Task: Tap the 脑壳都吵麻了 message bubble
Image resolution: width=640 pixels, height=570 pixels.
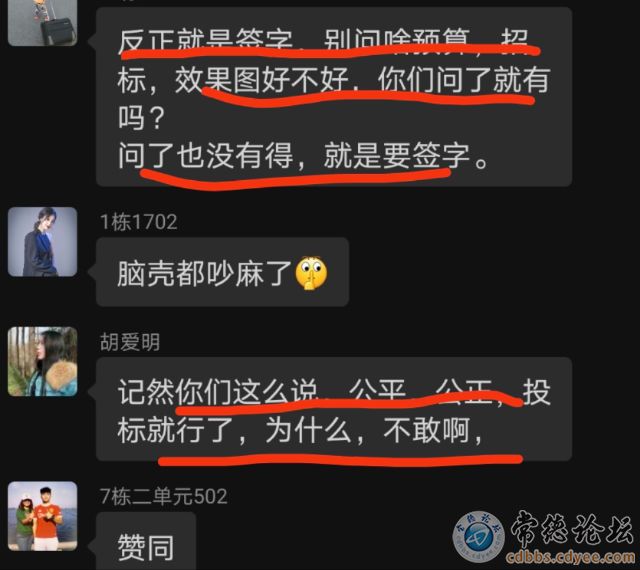Action: pyautogui.click(x=222, y=272)
